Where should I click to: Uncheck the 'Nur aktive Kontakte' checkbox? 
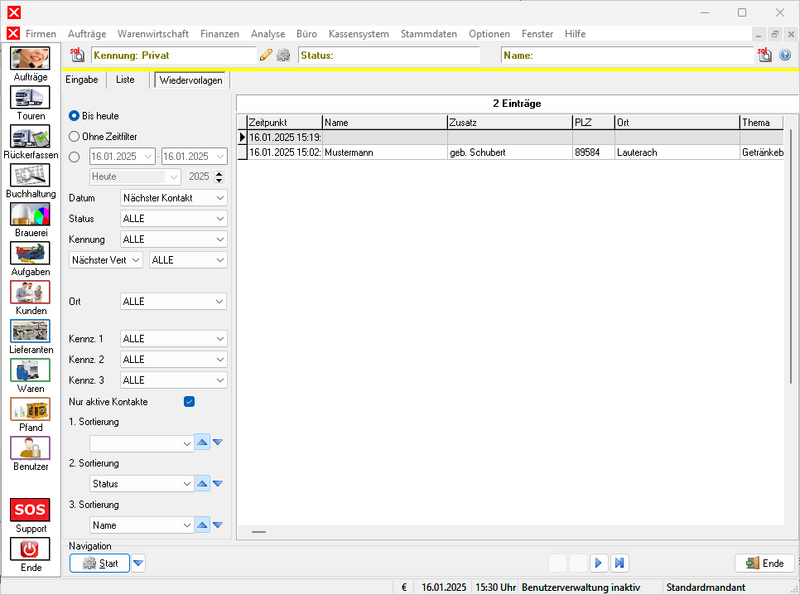coord(189,402)
